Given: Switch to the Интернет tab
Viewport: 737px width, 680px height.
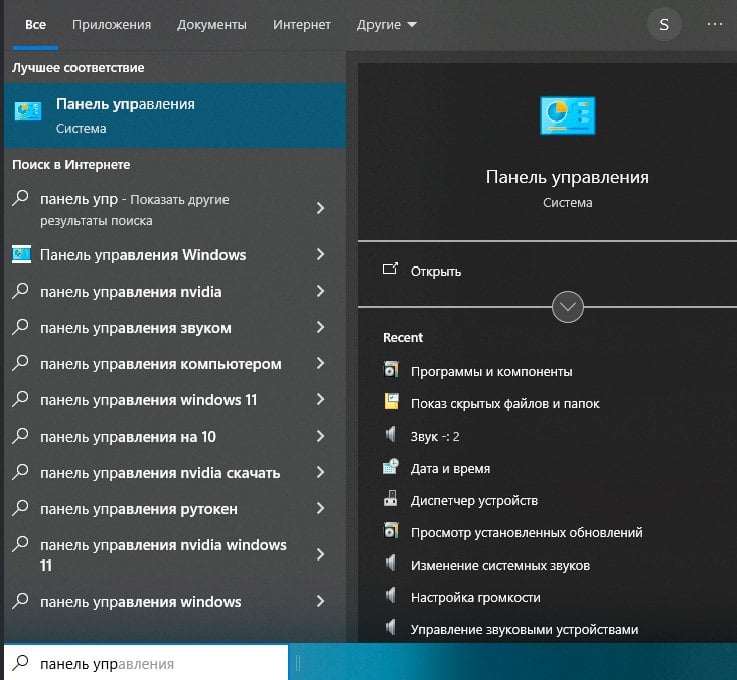Looking at the screenshot, I should (302, 25).
